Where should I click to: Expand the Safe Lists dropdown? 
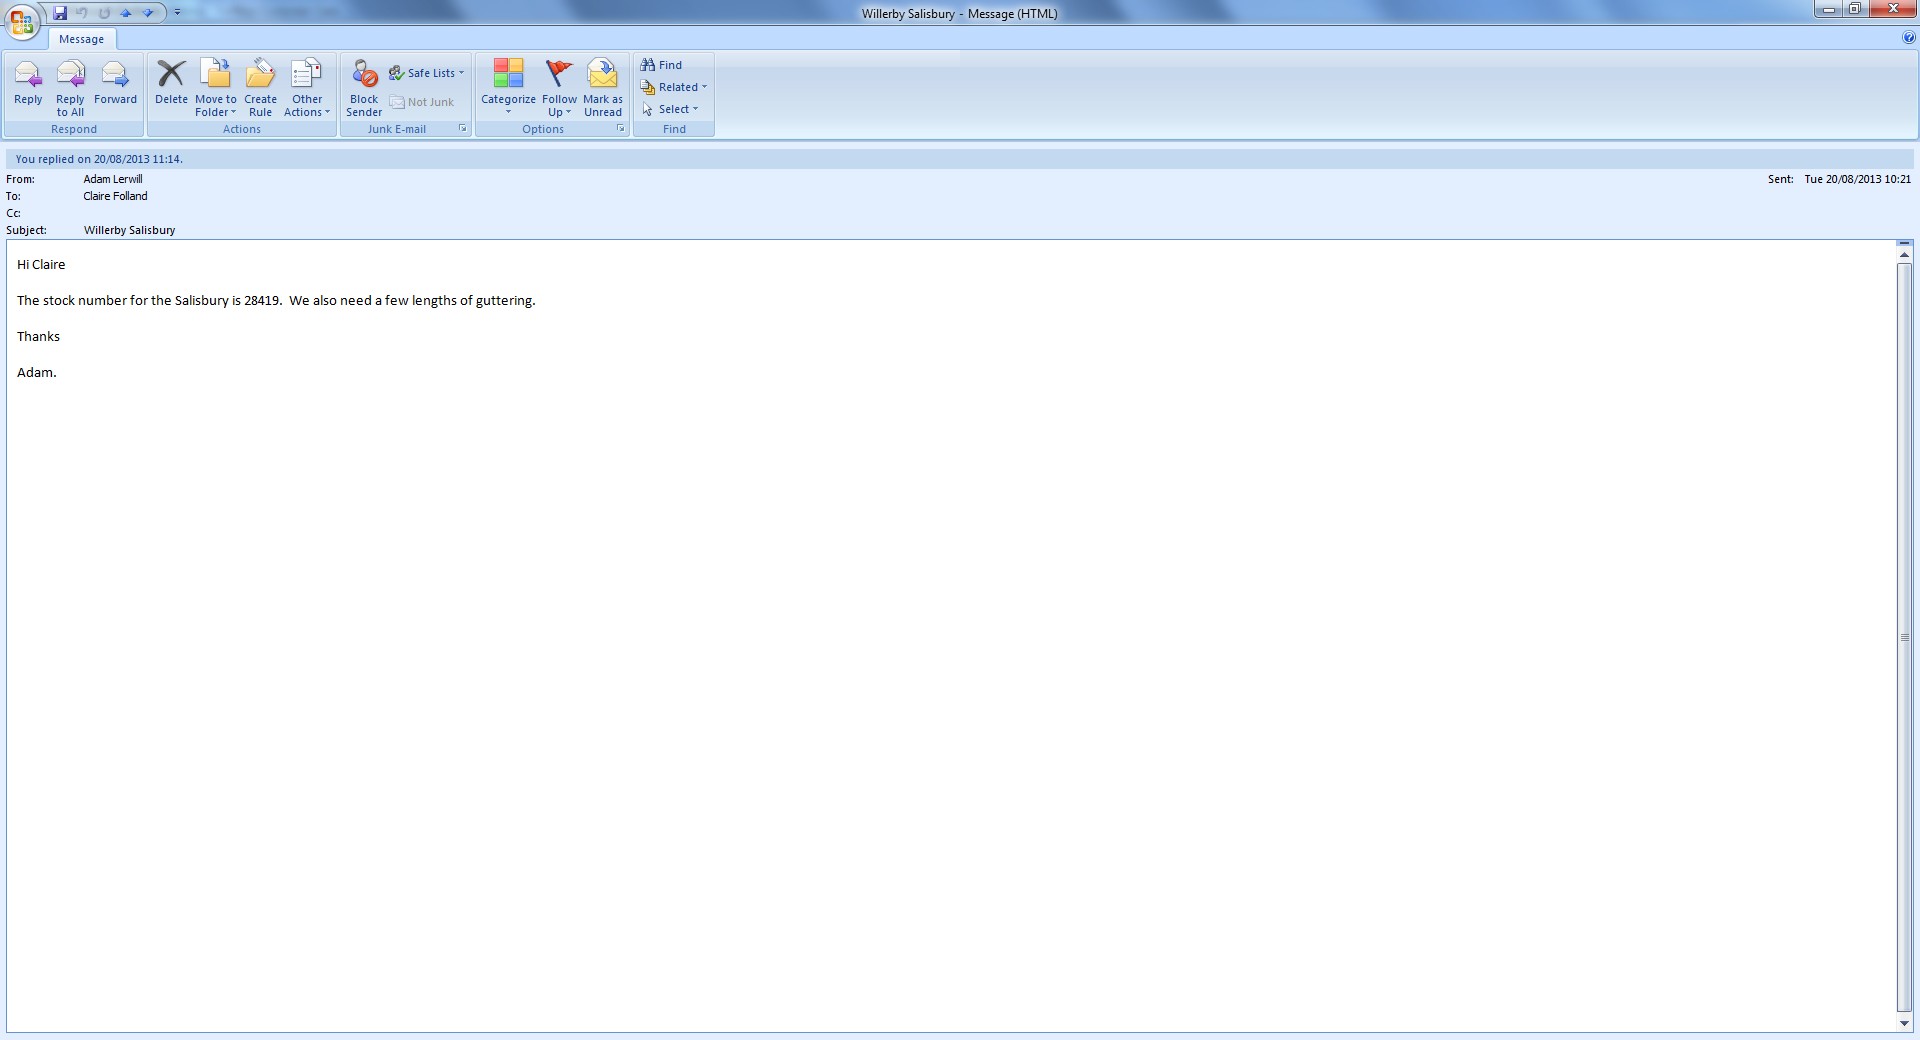(x=427, y=73)
